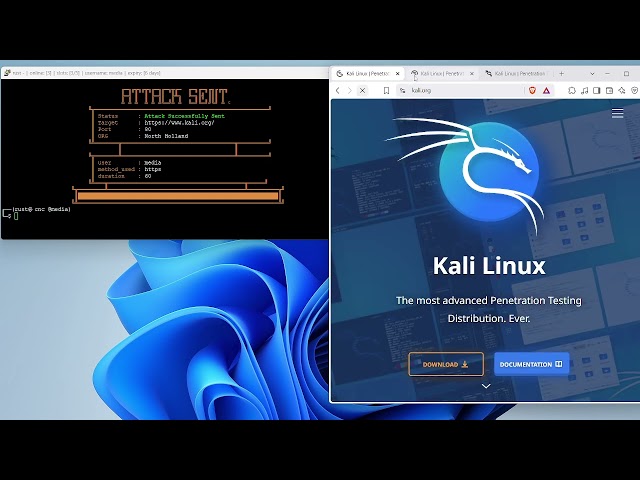Maximize the browser window
The image size is (640, 480).
pyautogui.click(x=626, y=73)
